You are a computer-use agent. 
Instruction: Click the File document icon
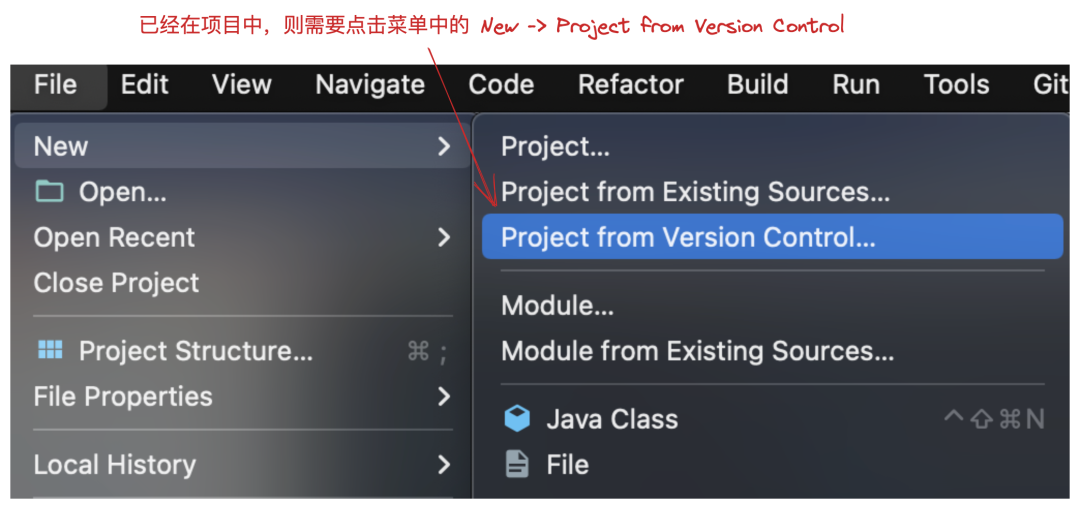pos(517,464)
